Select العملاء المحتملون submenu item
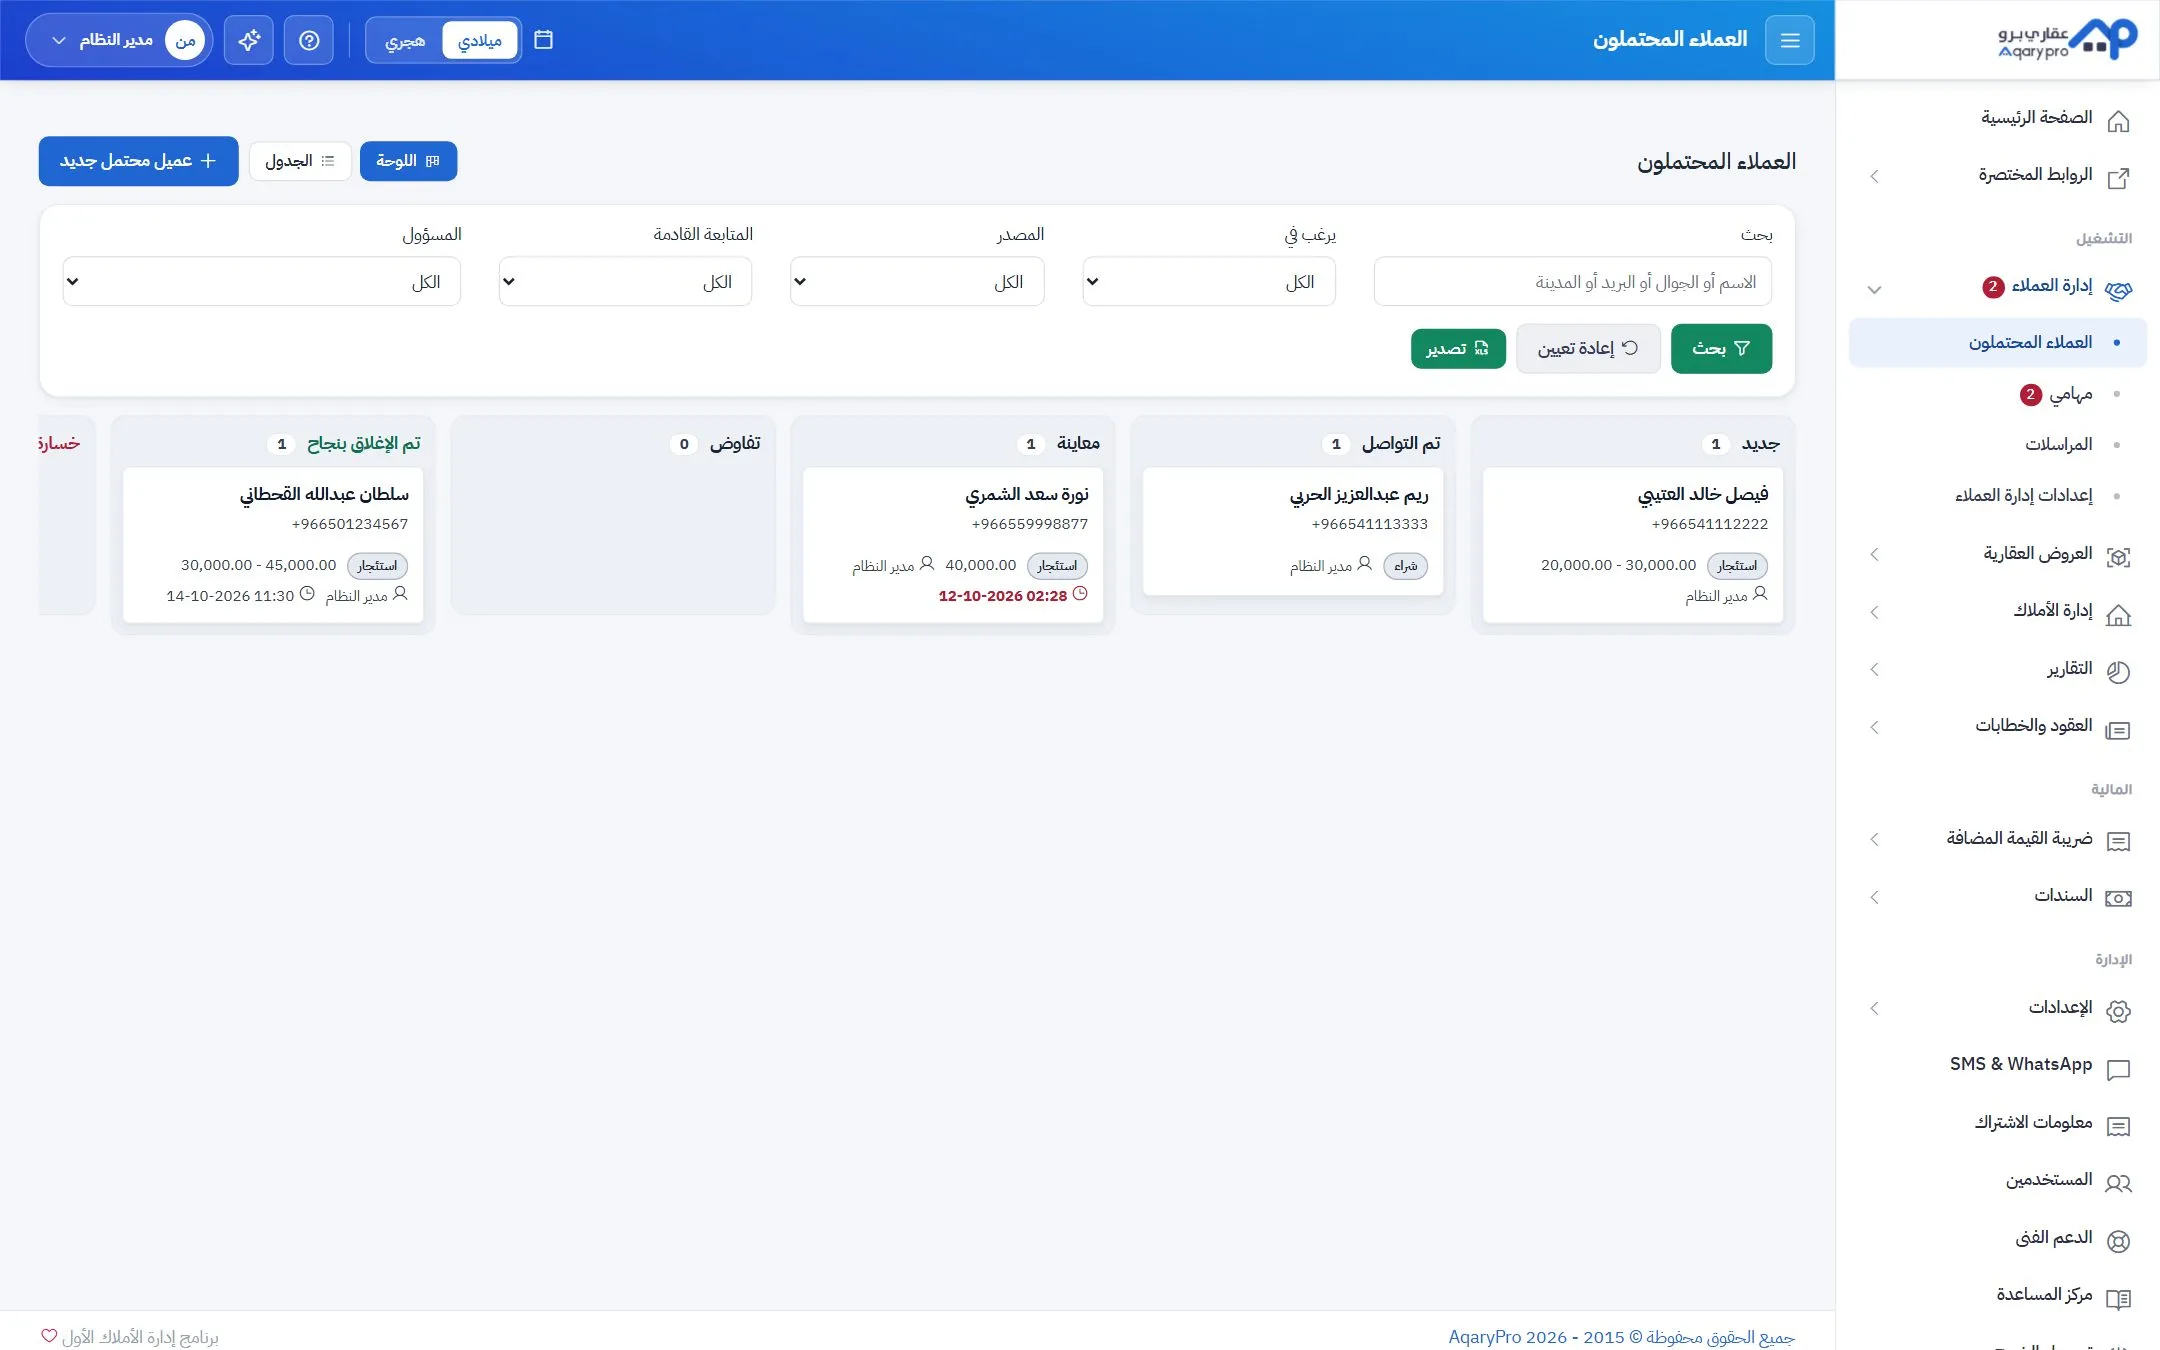This screenshot has width=2160, height=1350. coord(1998,342)
